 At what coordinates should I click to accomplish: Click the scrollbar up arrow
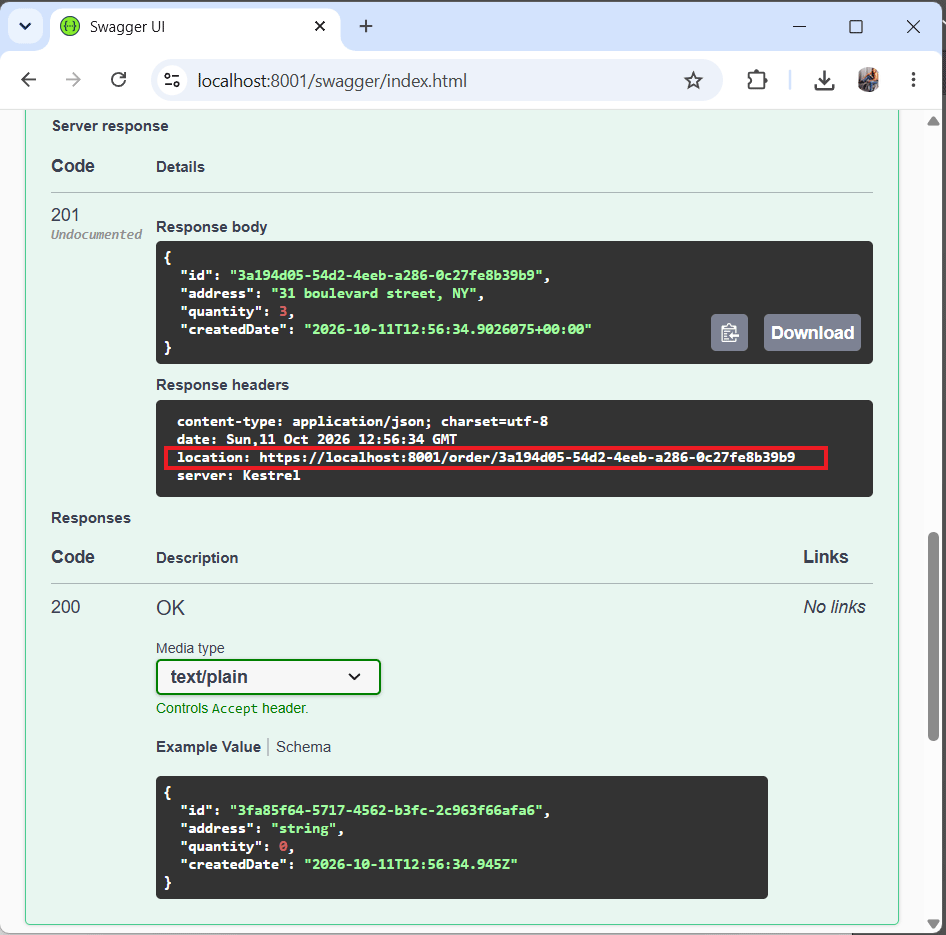click(933, 121)
